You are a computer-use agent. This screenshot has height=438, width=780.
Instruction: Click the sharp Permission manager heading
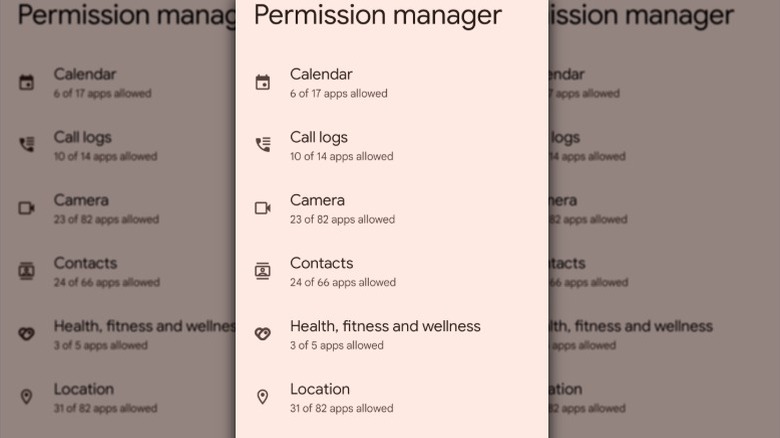[x=378, y=15]
